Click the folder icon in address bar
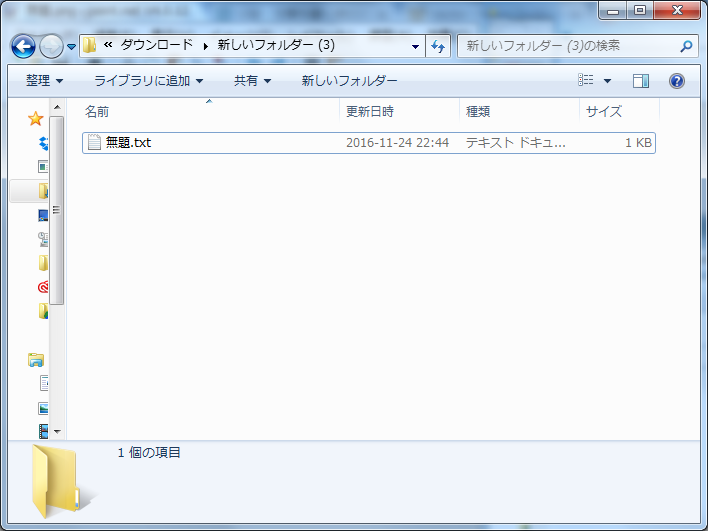The width and height of the screenshot is (708, 531). tap(89, 45)
